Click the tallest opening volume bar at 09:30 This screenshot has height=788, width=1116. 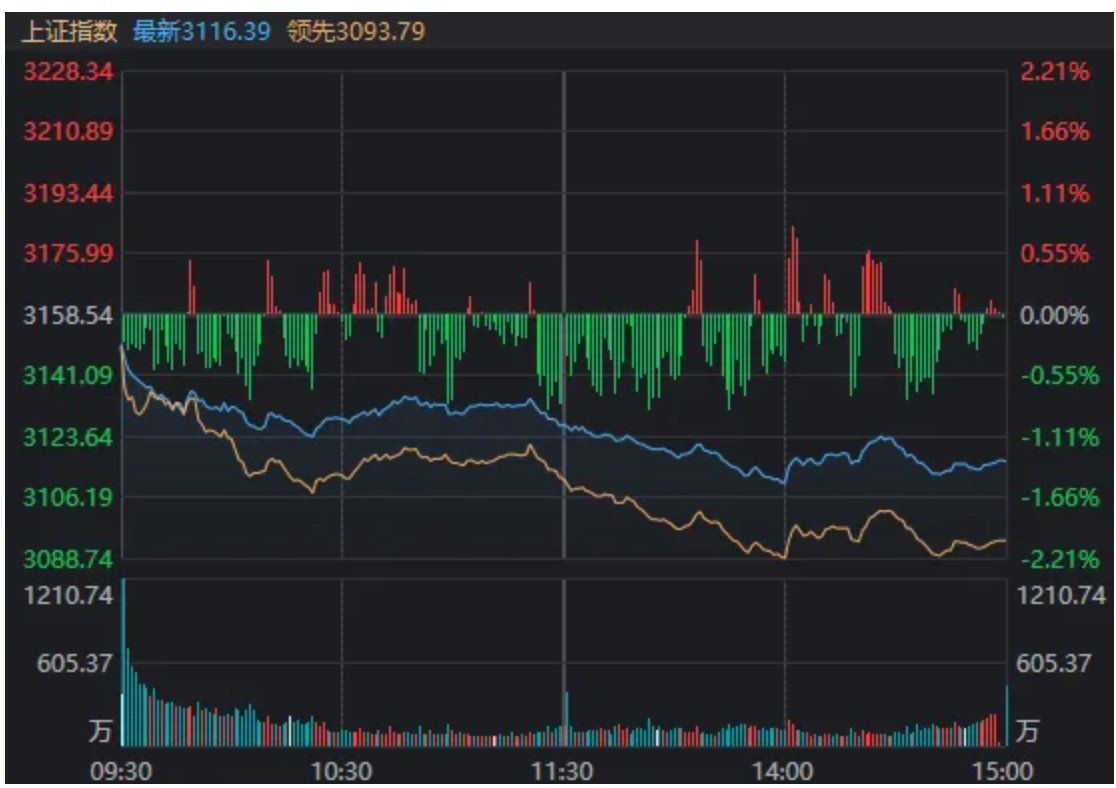(x=123, y=662)
